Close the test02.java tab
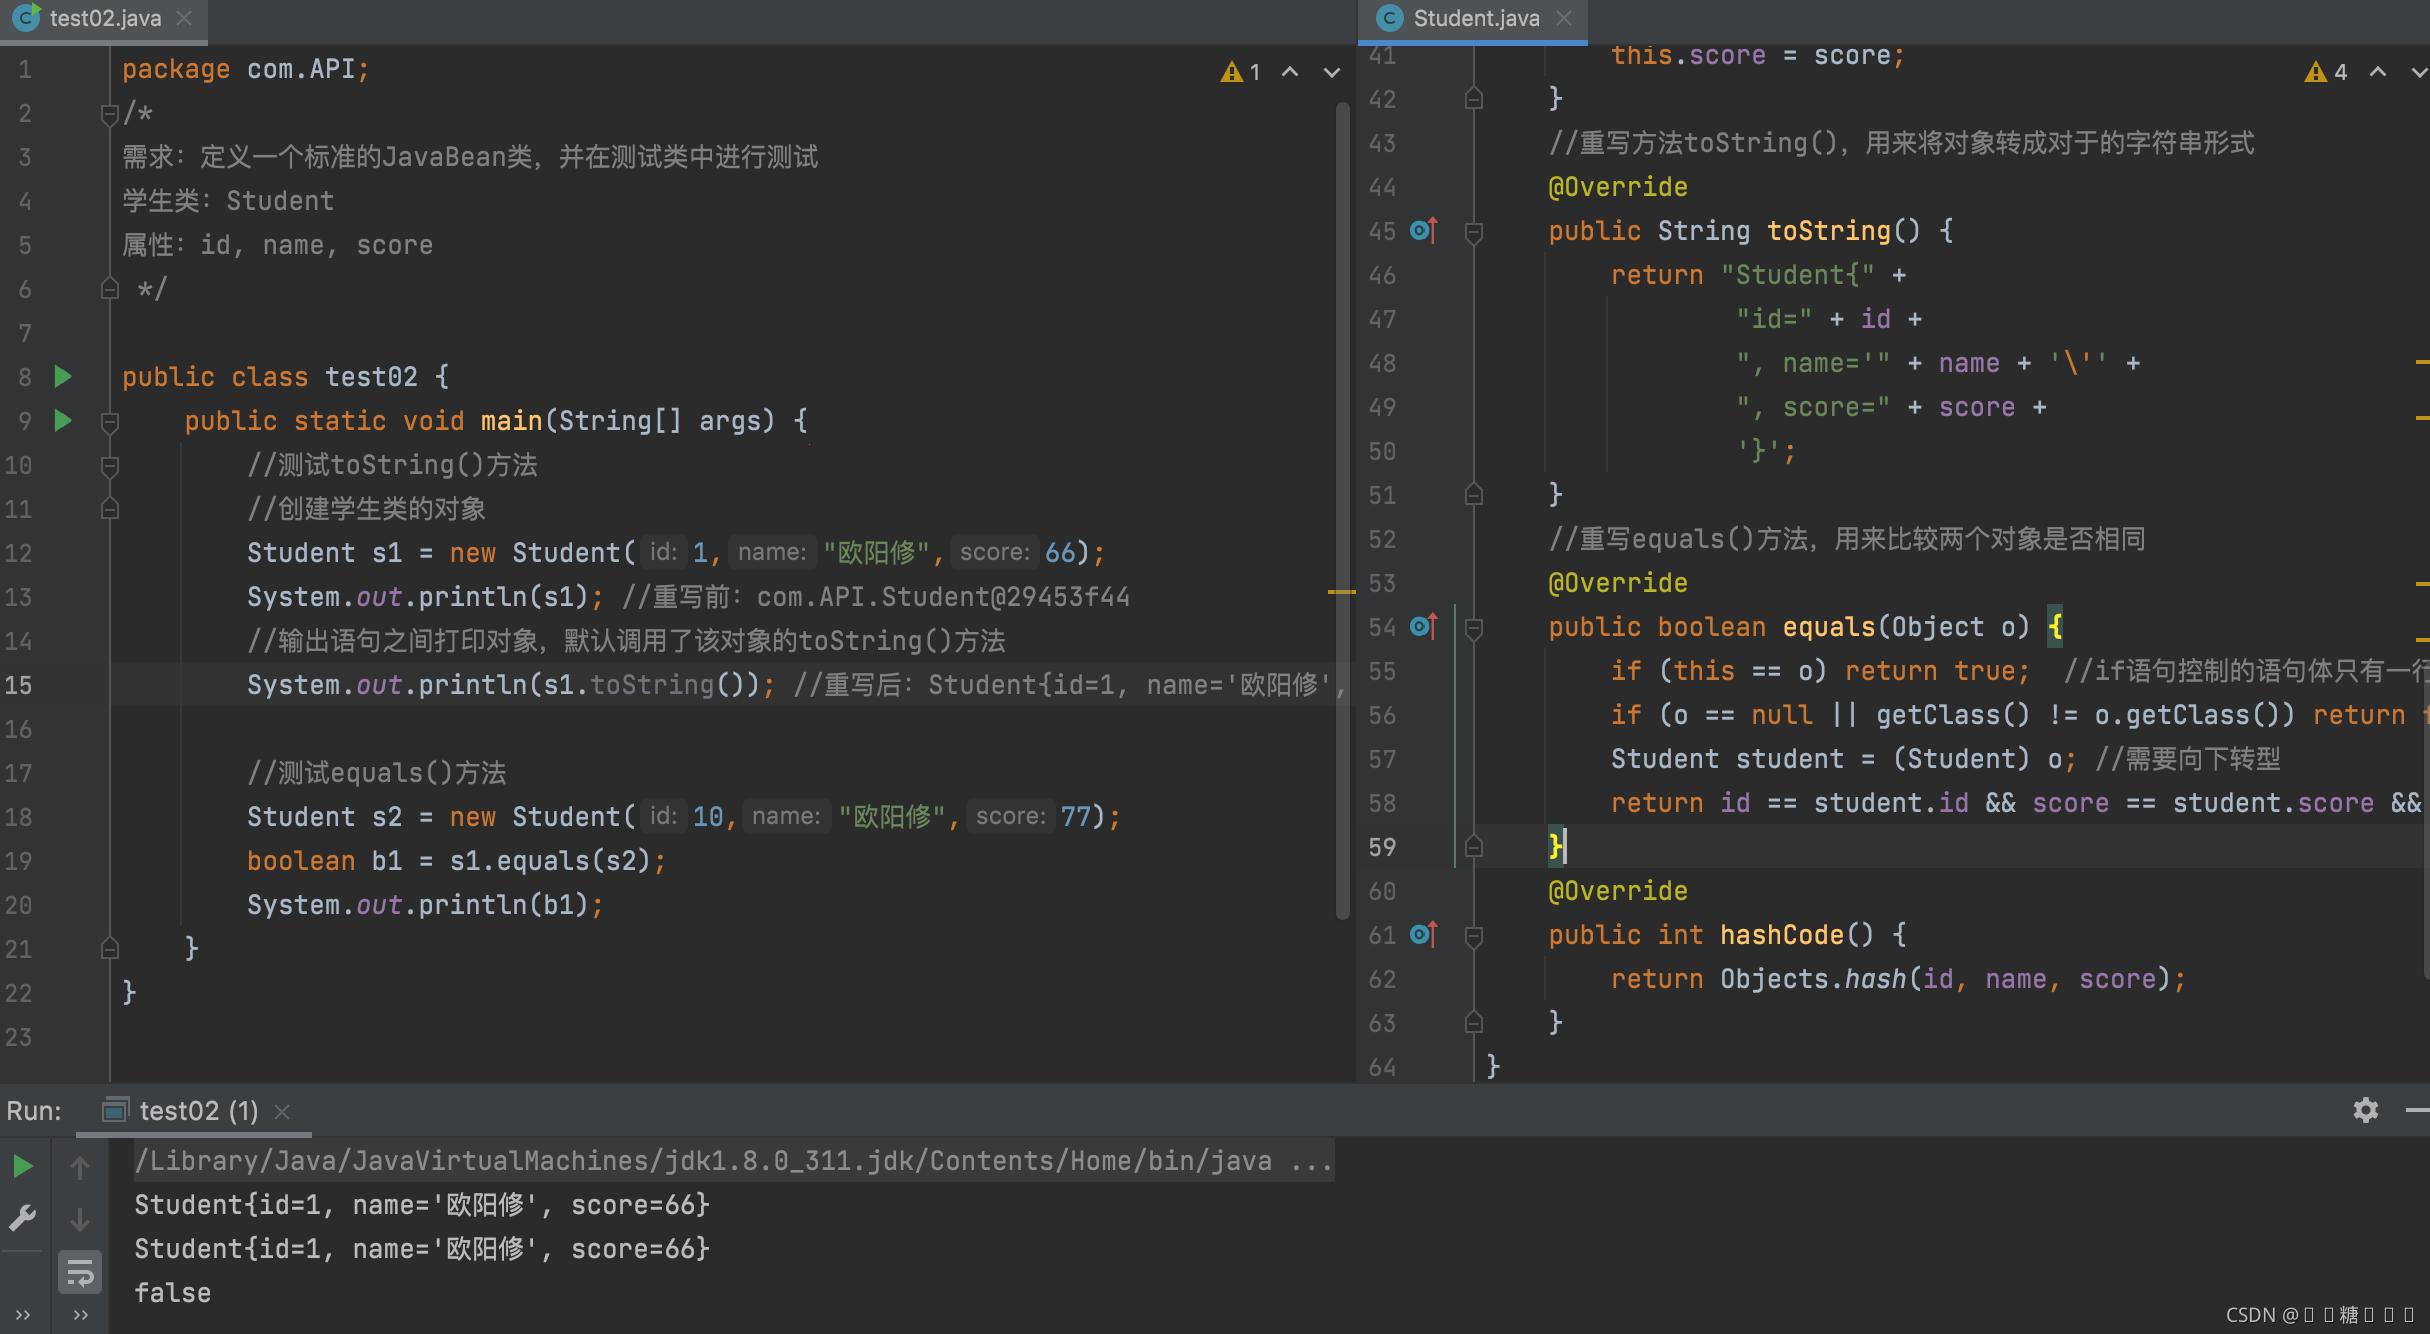The image size is (2430, 1334). tap(184, 18)
